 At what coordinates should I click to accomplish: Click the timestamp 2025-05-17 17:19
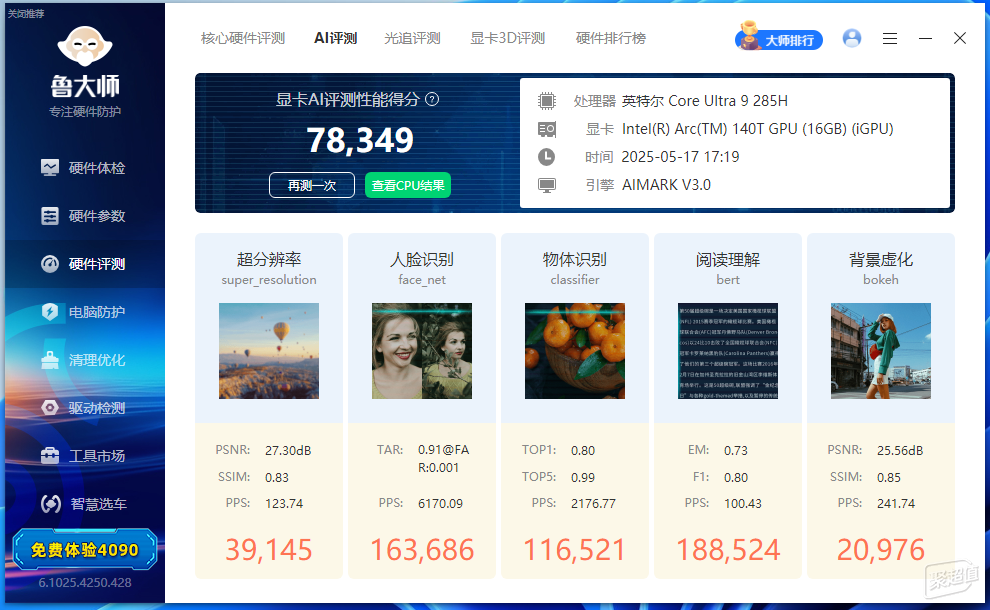[681, 157]
